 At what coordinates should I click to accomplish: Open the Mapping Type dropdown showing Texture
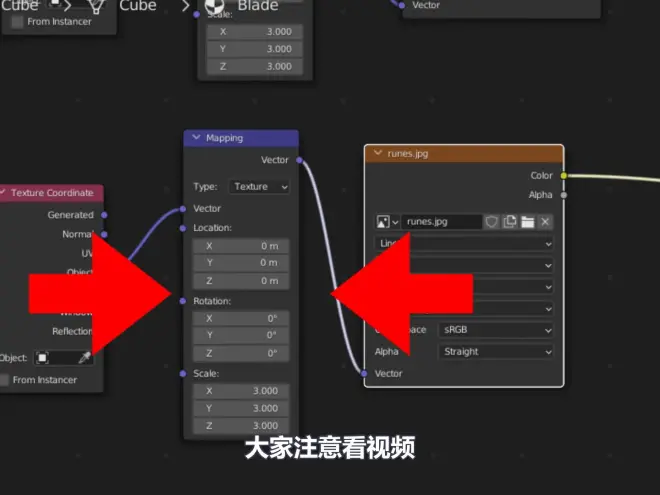(x=259, y=186)
